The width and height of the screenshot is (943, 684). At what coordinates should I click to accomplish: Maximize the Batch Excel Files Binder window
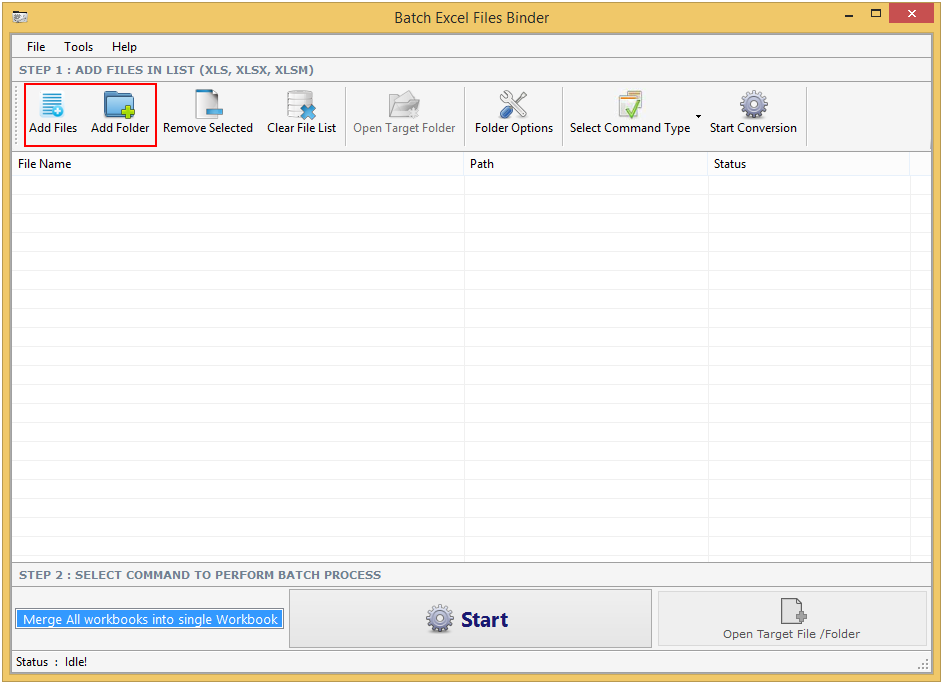click(x=876, y=13)
